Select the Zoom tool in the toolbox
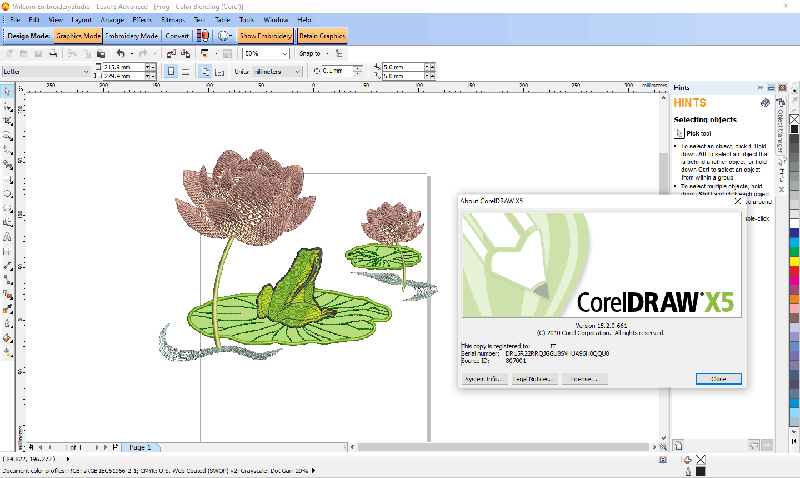 (x=7, y=136)
